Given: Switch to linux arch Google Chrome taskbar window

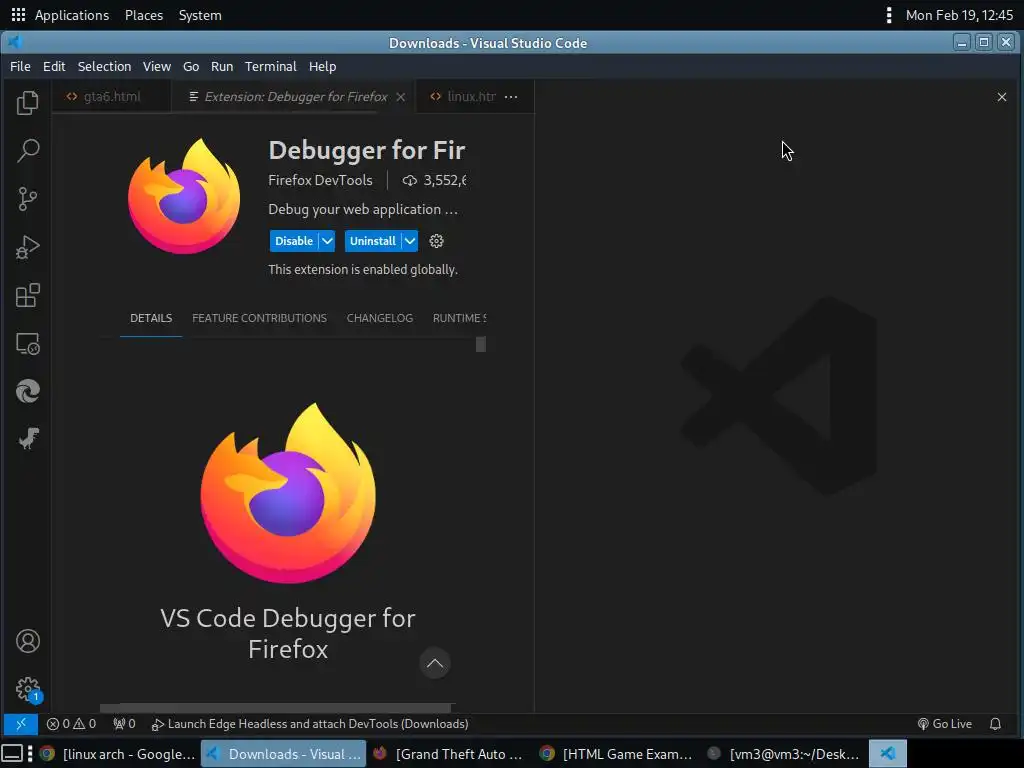Looking at the screenshot, I should (x=118, y=754).
